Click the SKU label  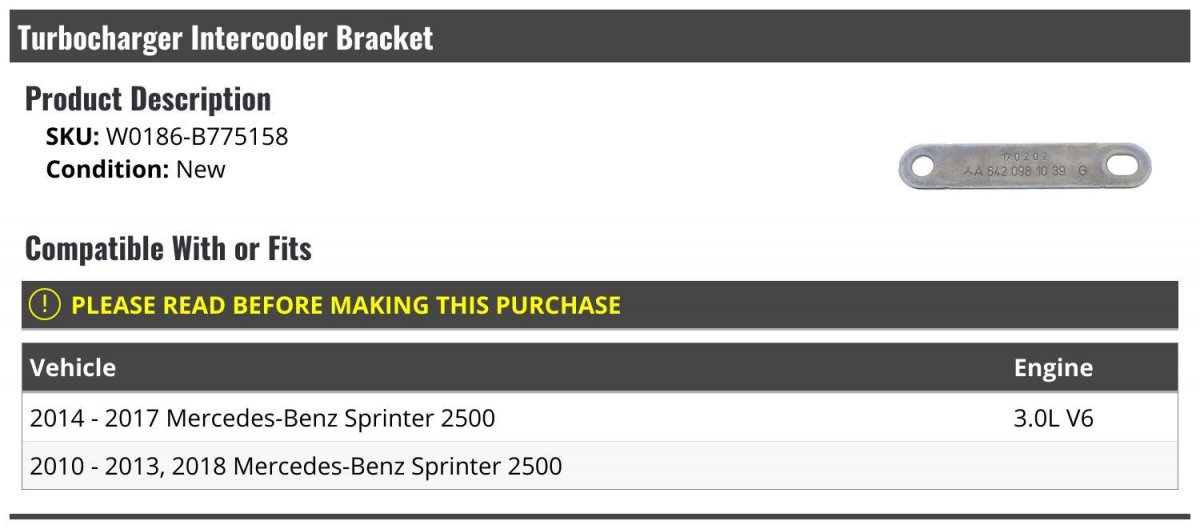click(73, 137)
